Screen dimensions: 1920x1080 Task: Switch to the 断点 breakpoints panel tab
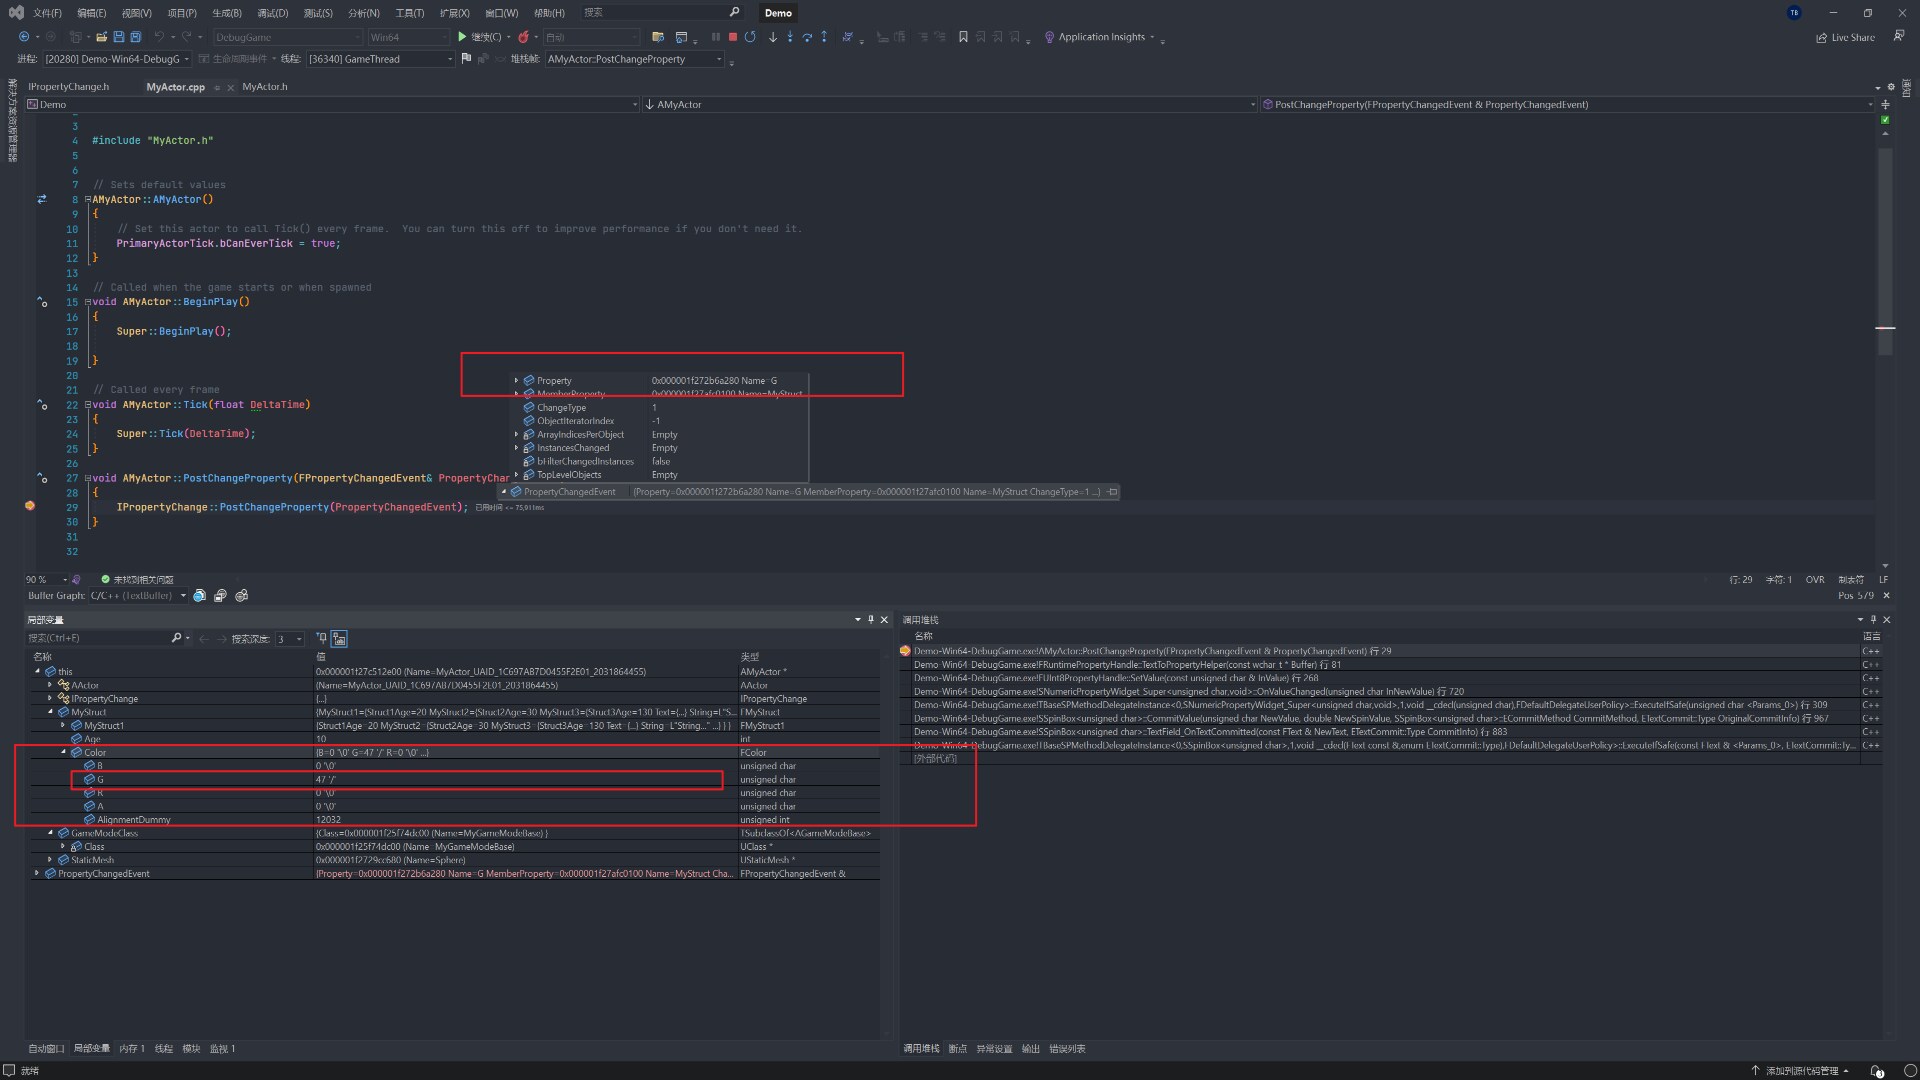pyautogui.click(x=957, y=1049)
